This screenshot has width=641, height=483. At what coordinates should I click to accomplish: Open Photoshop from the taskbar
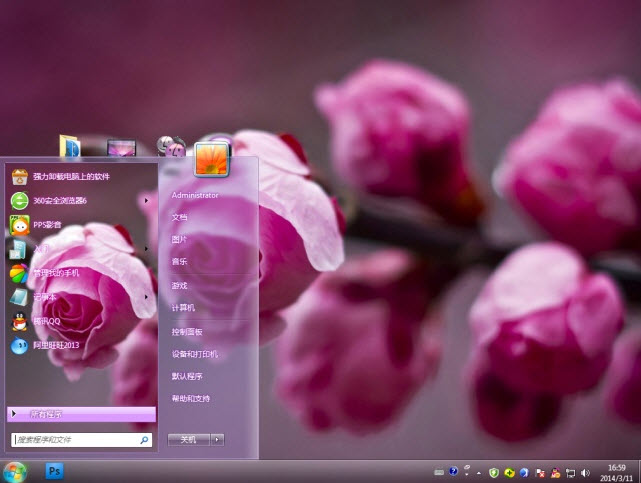54,471
